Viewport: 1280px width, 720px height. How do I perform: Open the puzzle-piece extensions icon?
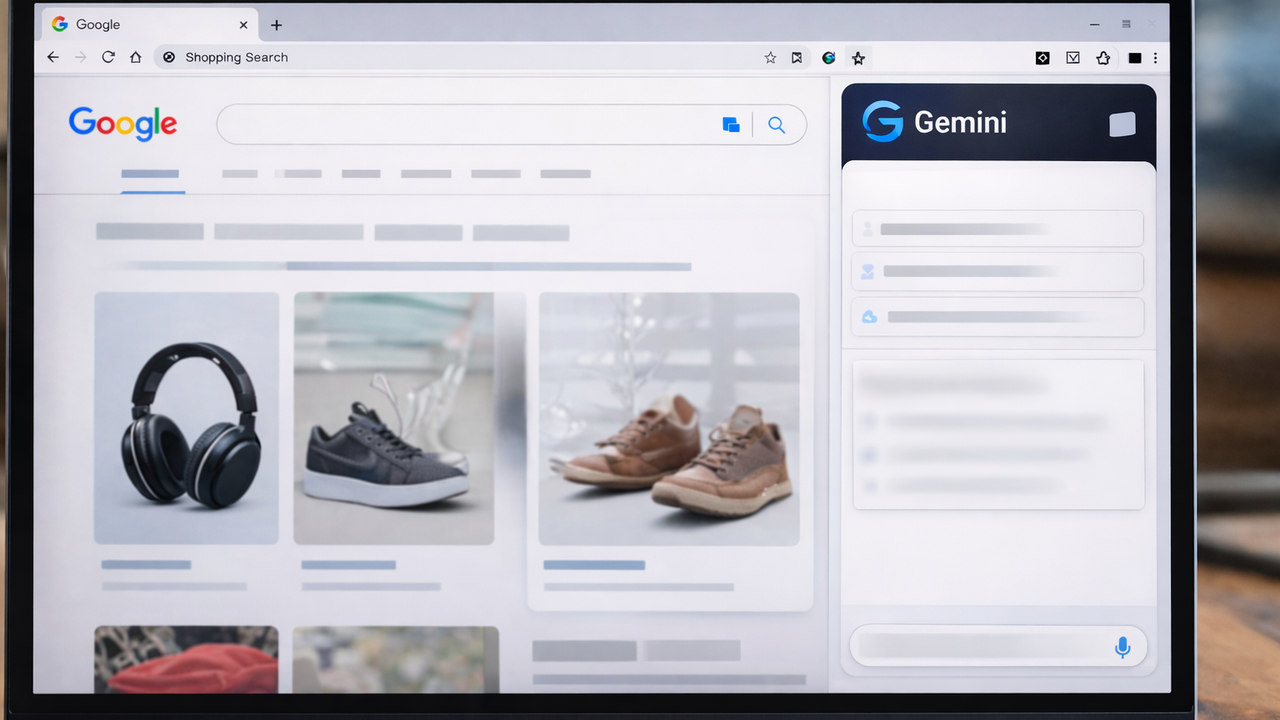(x=1103, y=58)
